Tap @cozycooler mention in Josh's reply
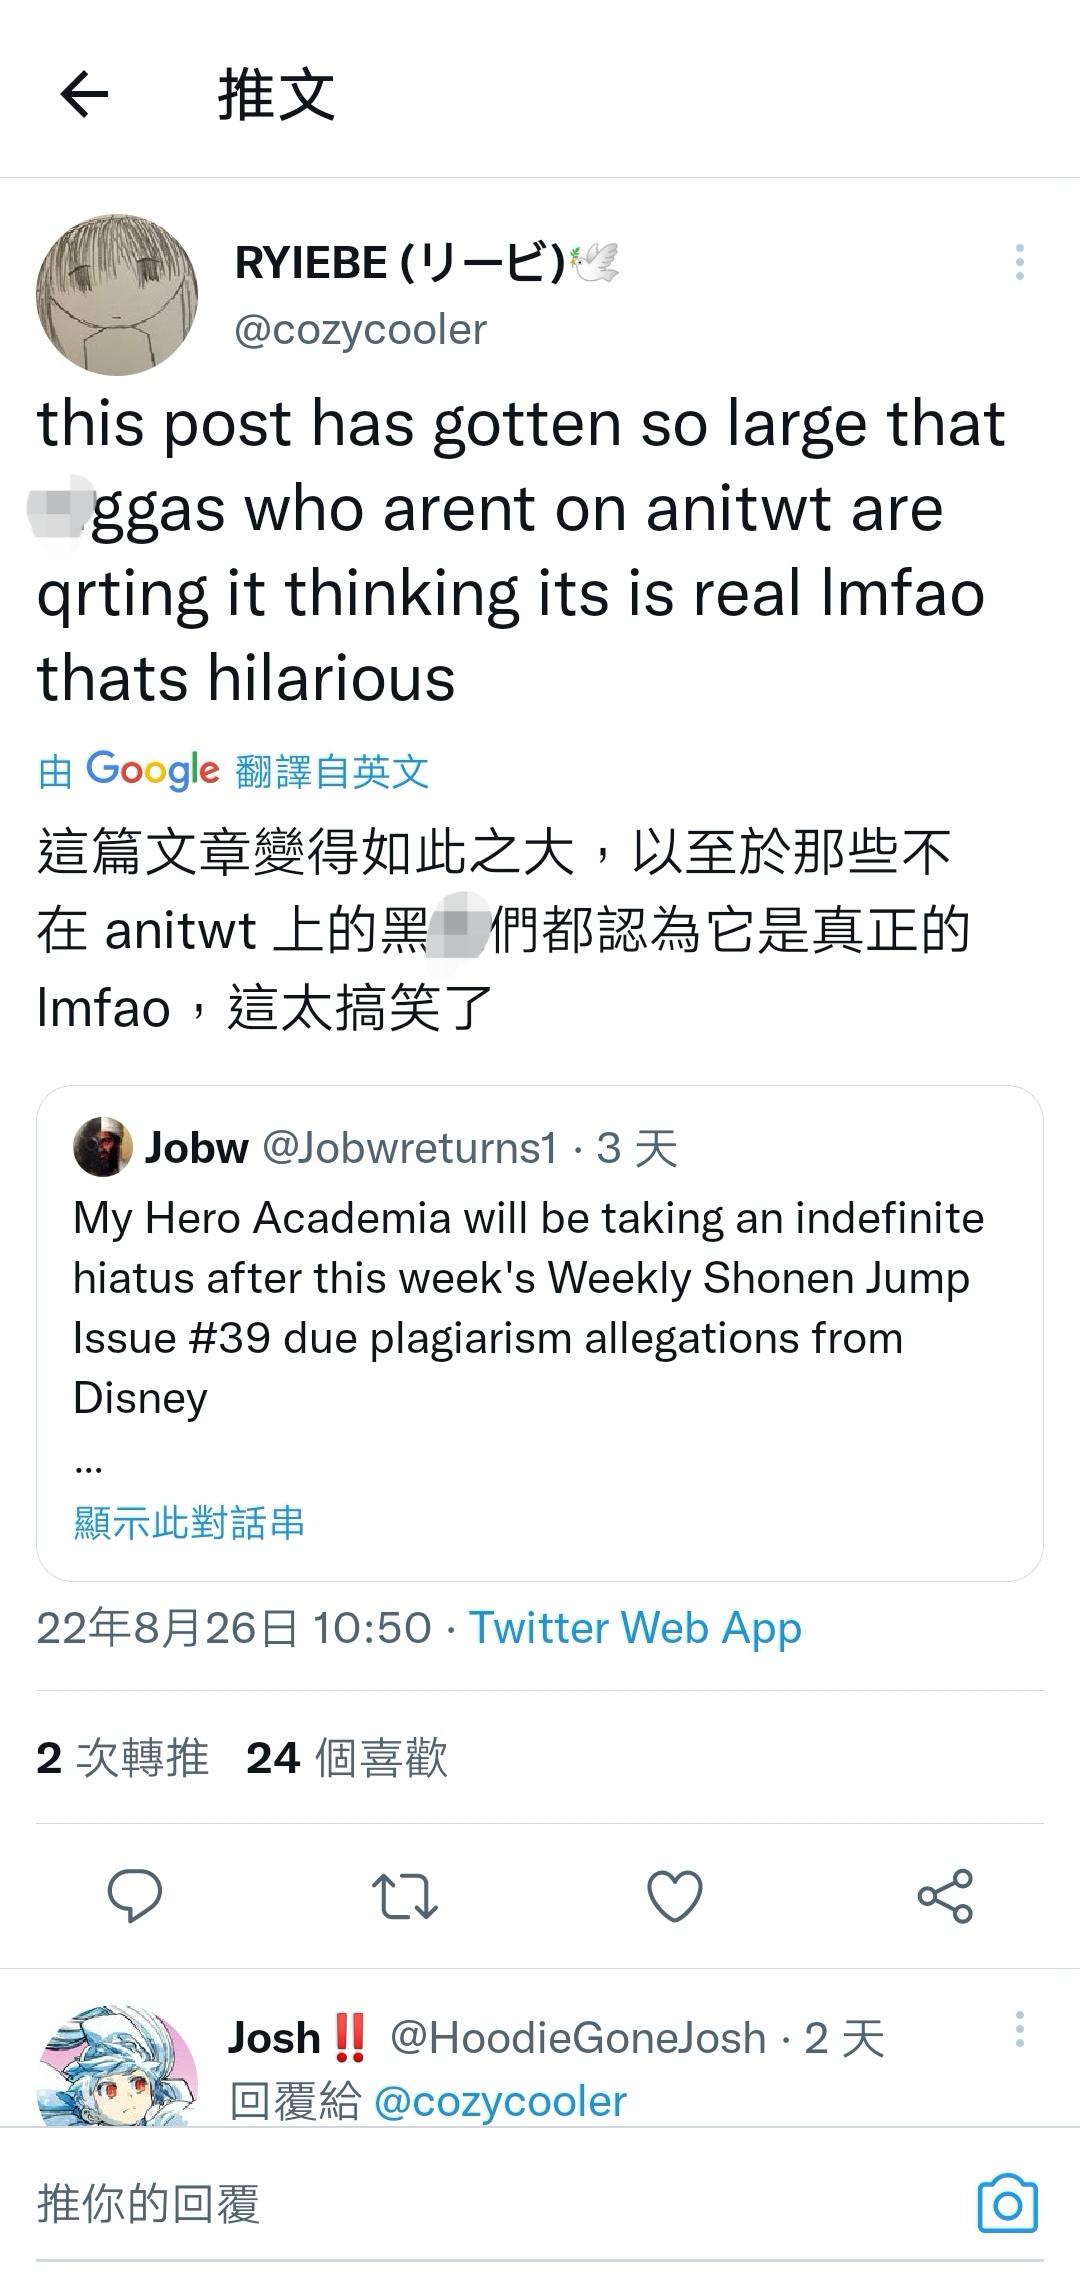 (500, 2101)
